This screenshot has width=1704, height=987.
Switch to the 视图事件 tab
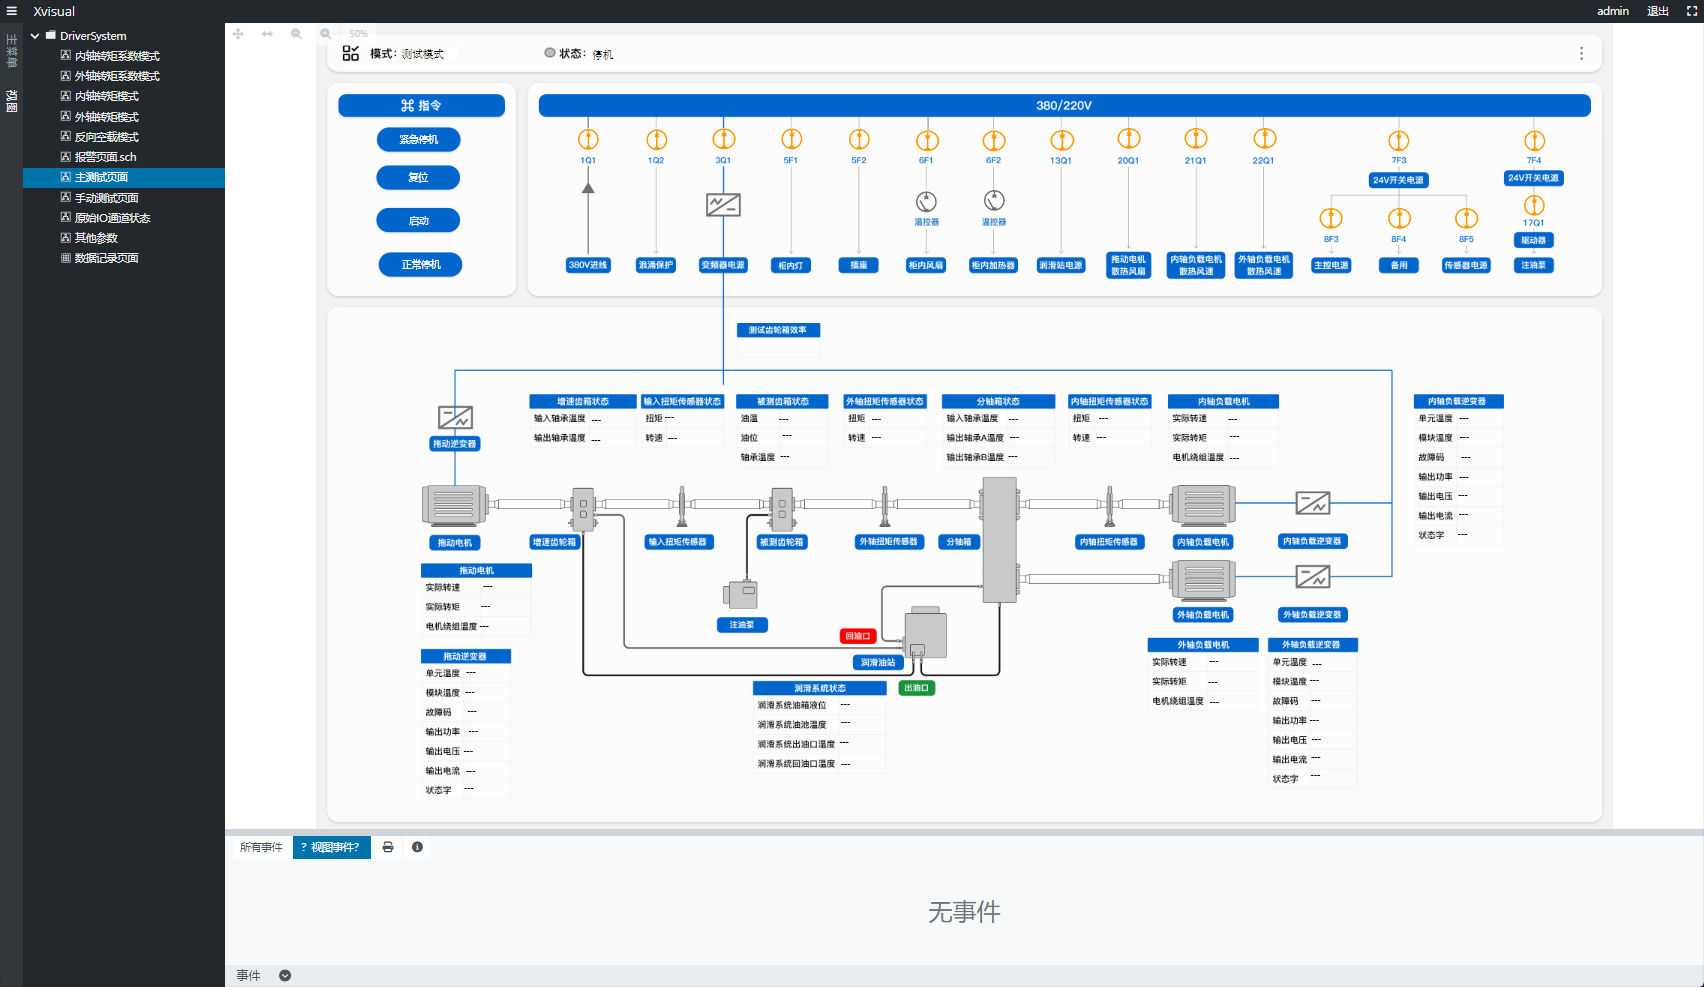click(x=331, y=847)
